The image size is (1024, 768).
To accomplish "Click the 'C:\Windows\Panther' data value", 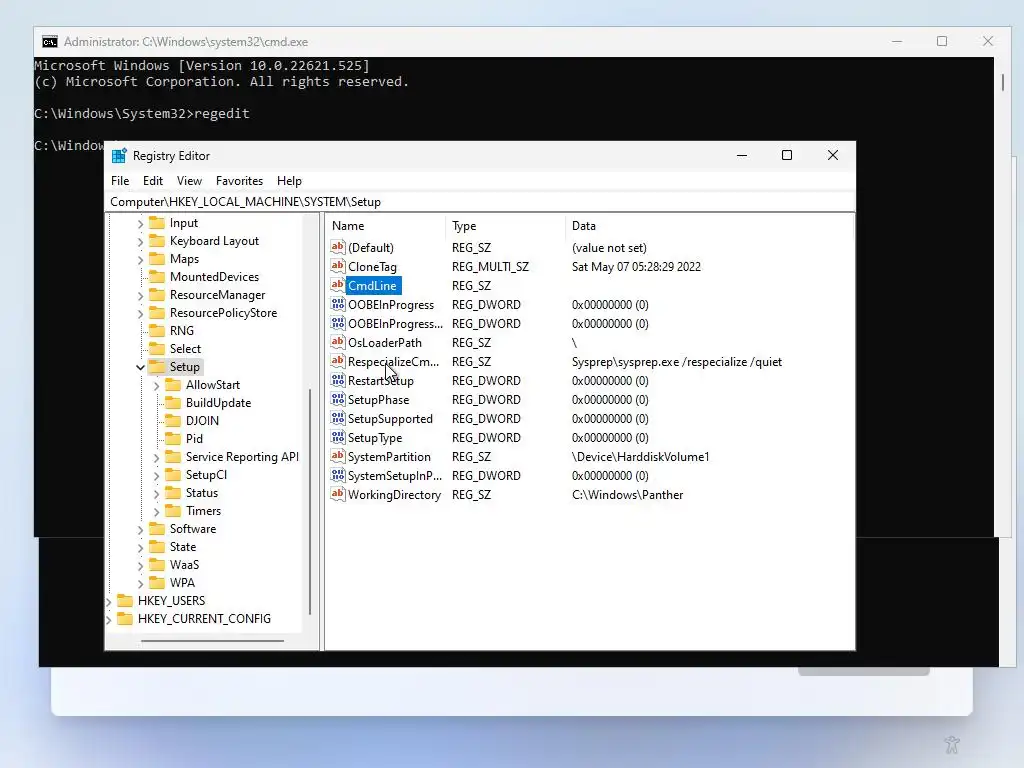I will pyautogui.click(x=628, y=495).
